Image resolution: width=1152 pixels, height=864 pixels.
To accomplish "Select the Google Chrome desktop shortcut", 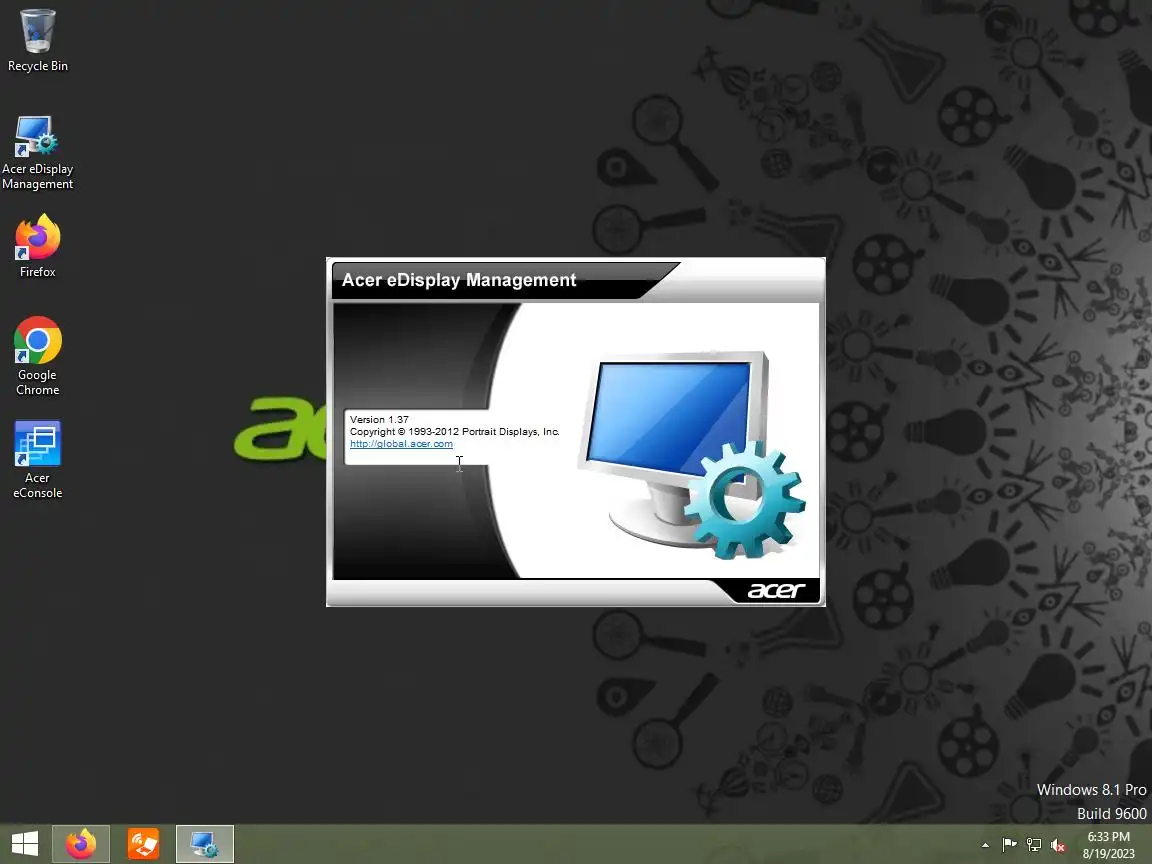I will coord(37,356).
